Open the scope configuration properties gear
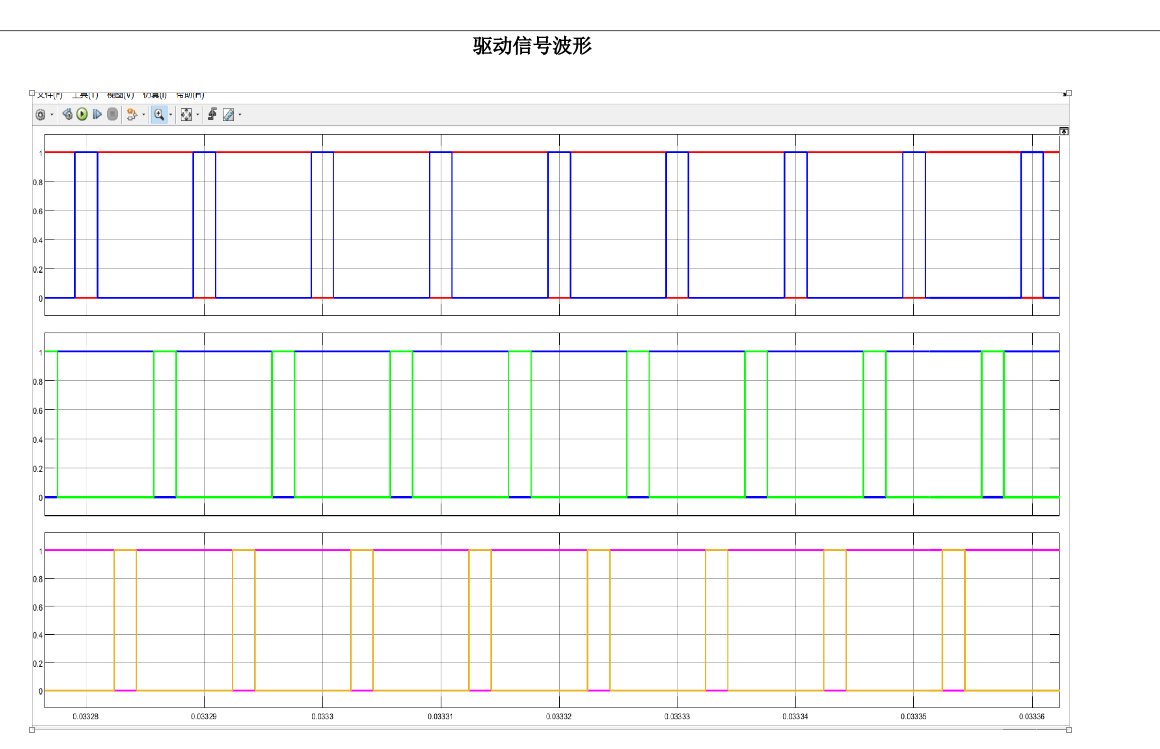This screenshot has width=1160, height=749. pos(41,115)
